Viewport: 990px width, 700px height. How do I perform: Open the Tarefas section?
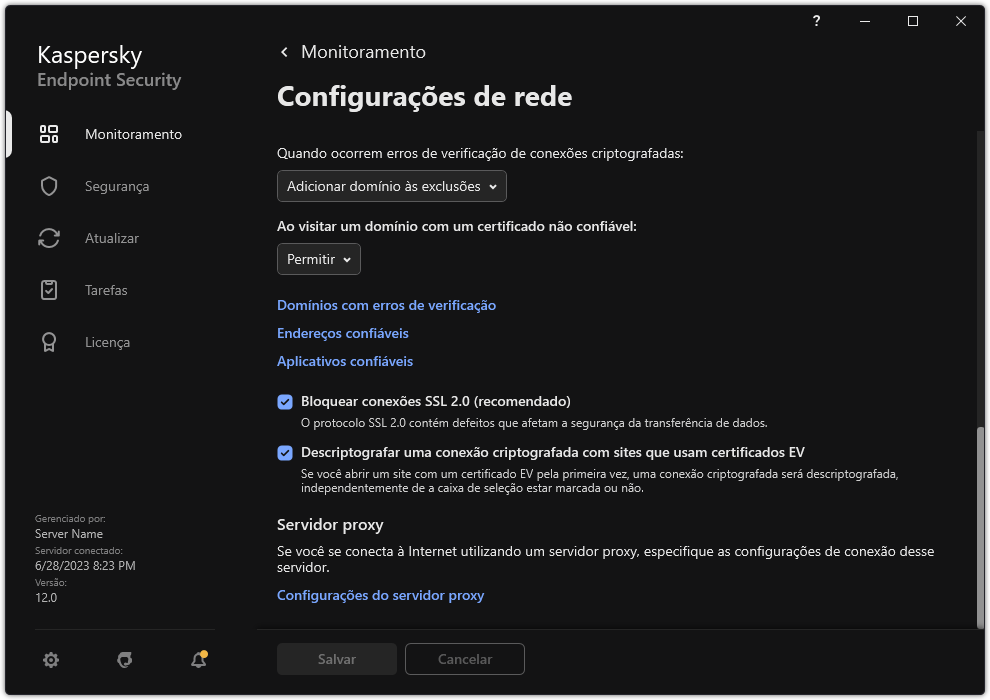point(106,290)
